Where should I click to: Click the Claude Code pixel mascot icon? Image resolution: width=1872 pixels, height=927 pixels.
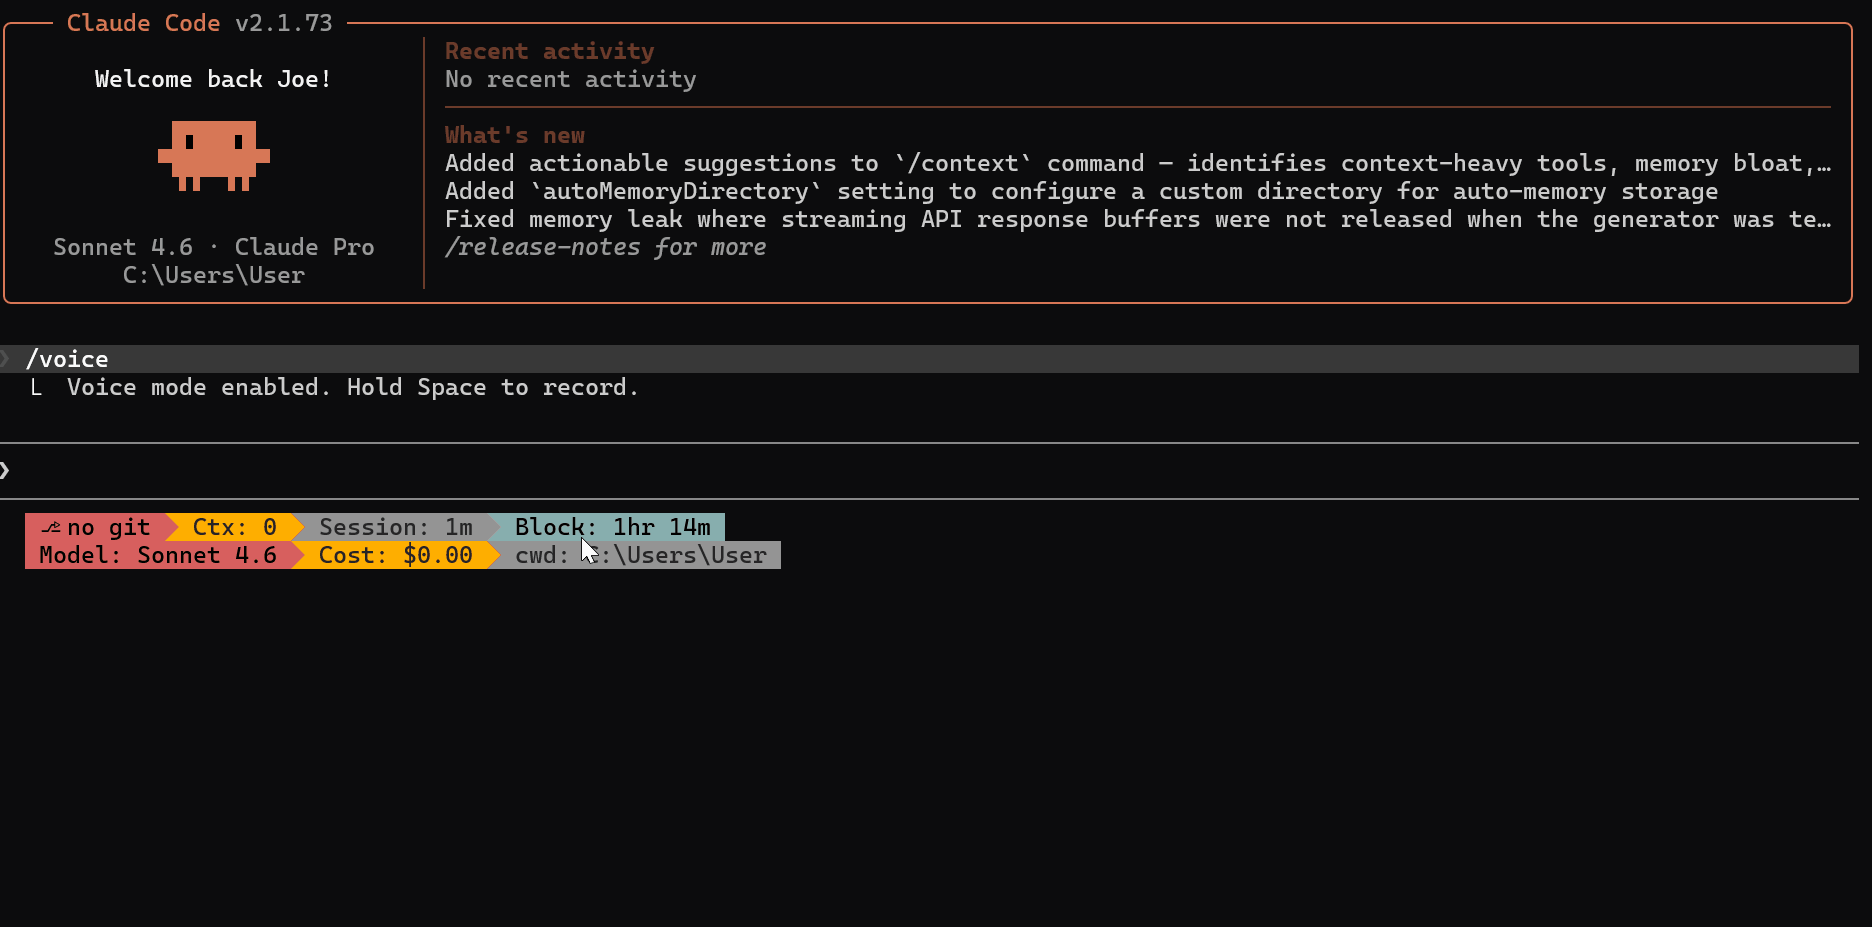click(x=213, y=155)
